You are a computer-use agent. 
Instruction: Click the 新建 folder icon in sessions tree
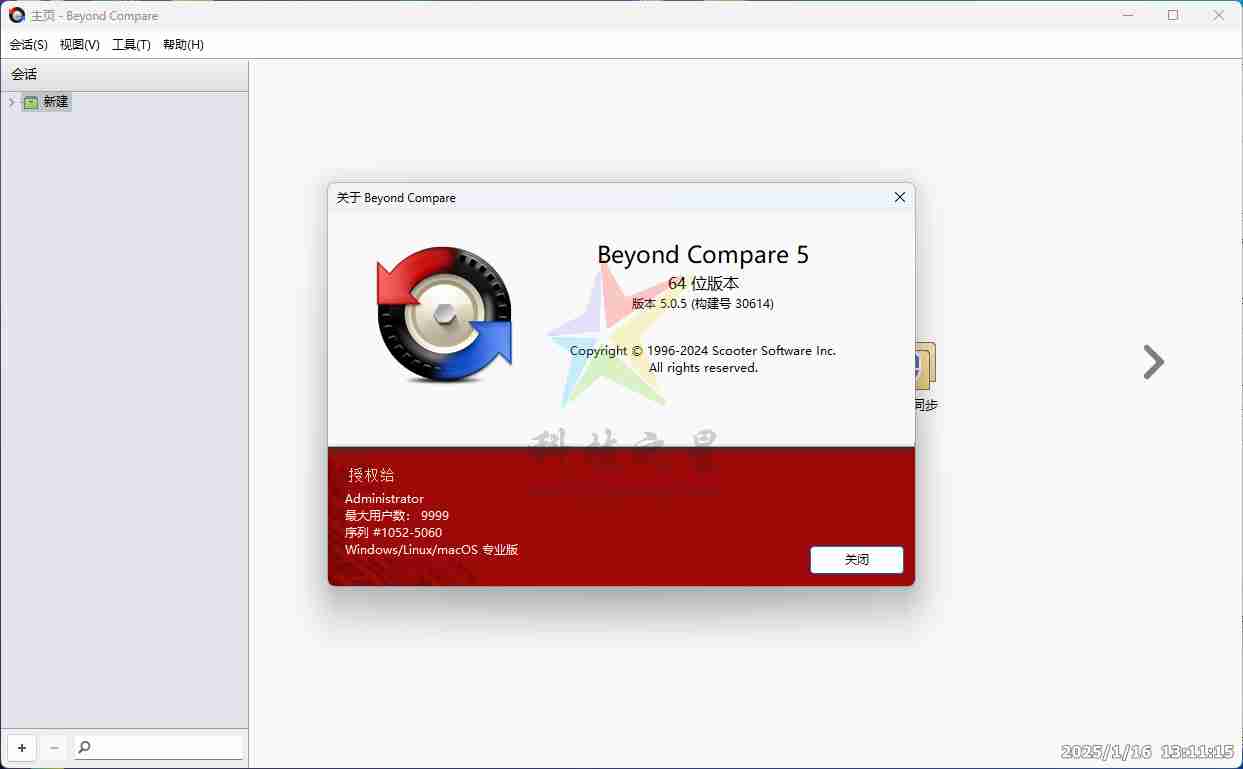click(x=31, y=102)
